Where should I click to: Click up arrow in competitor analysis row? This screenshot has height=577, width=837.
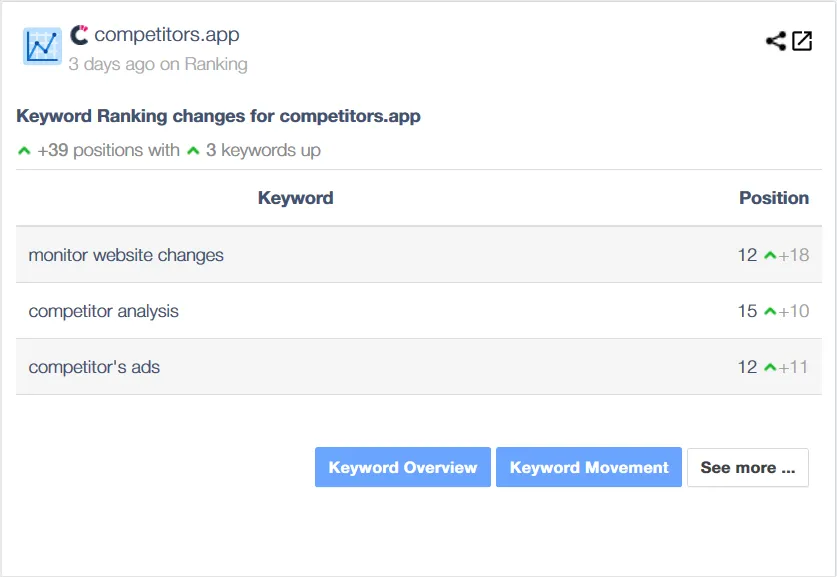770,311
